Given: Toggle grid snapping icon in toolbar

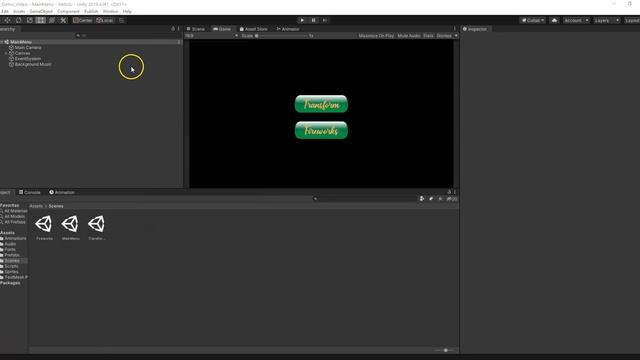Looking at the screenshot, I should coord(122,20).
